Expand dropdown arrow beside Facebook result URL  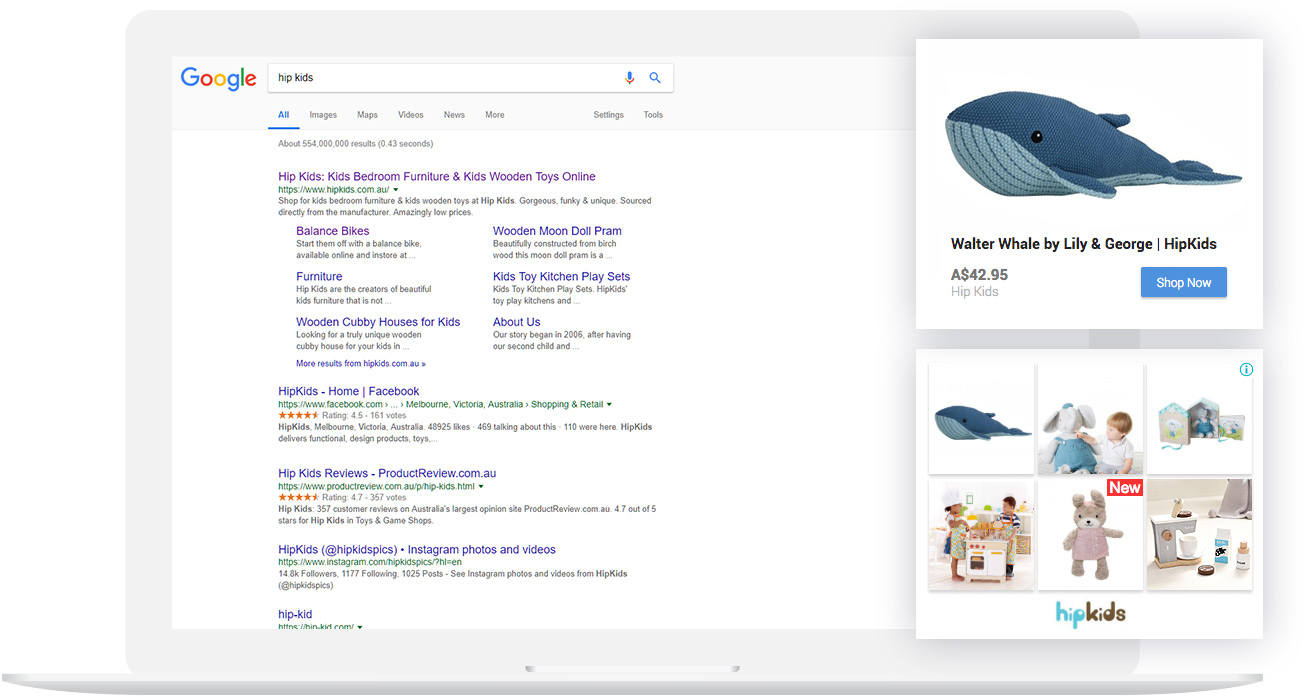(609, 405)
